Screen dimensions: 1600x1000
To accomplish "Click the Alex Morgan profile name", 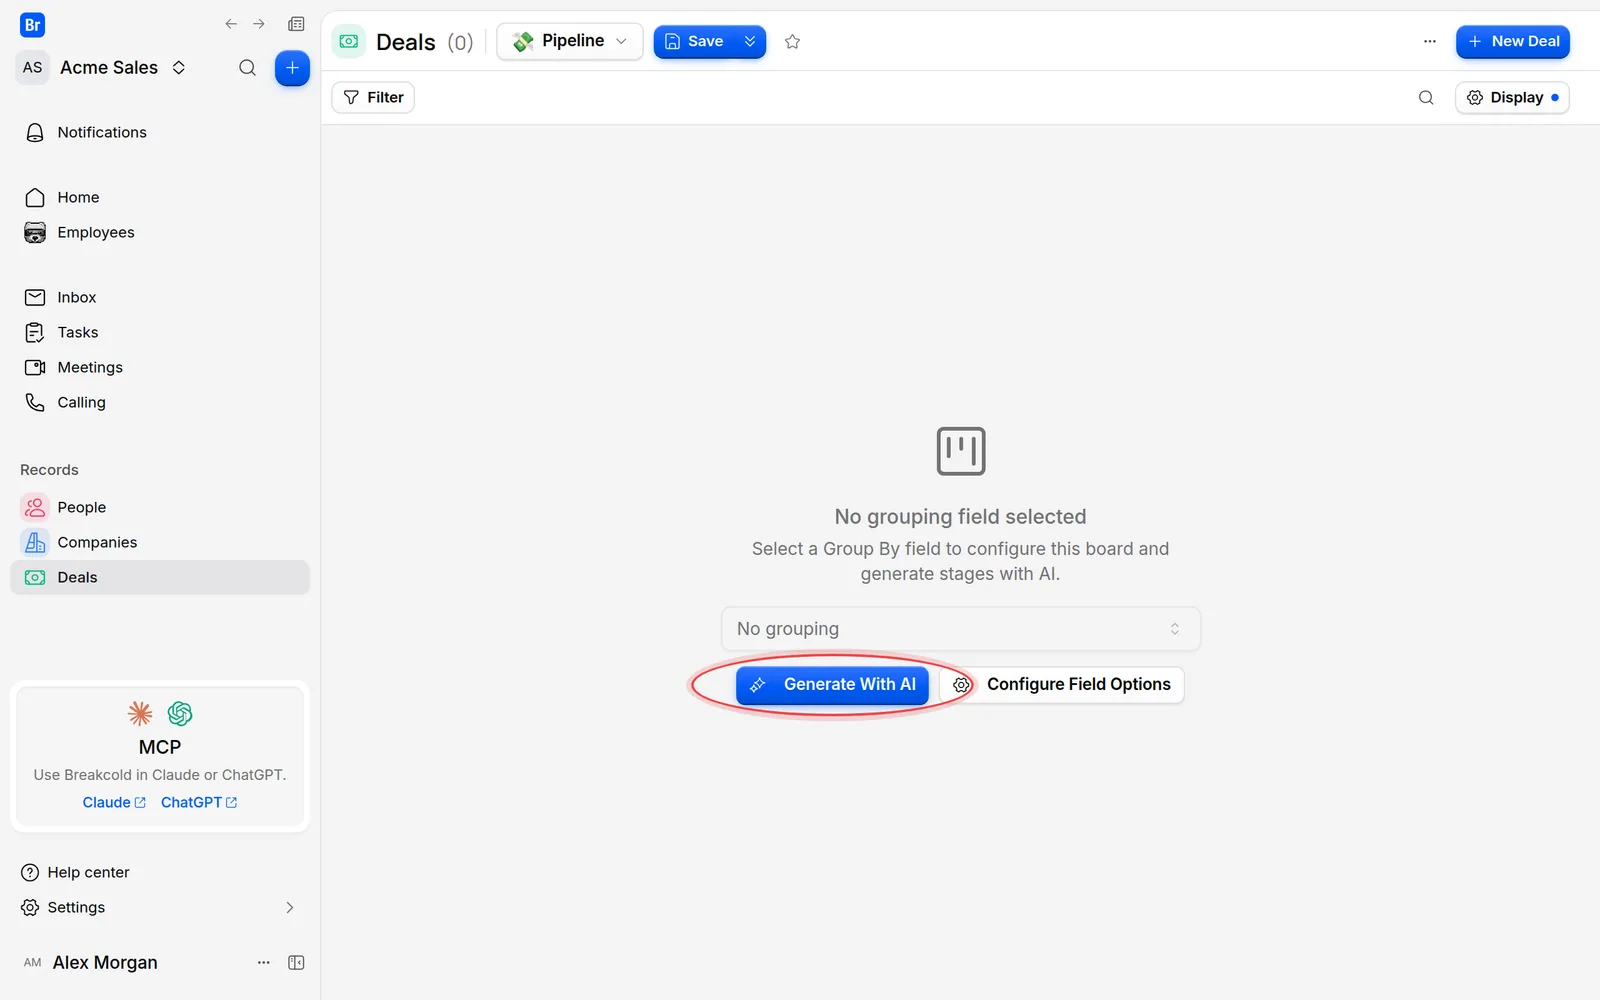I will [105, 962].
